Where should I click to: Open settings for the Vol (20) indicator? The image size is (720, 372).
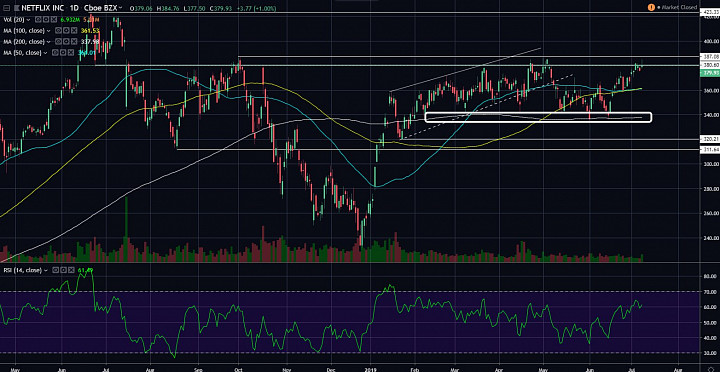coord(46,19)
